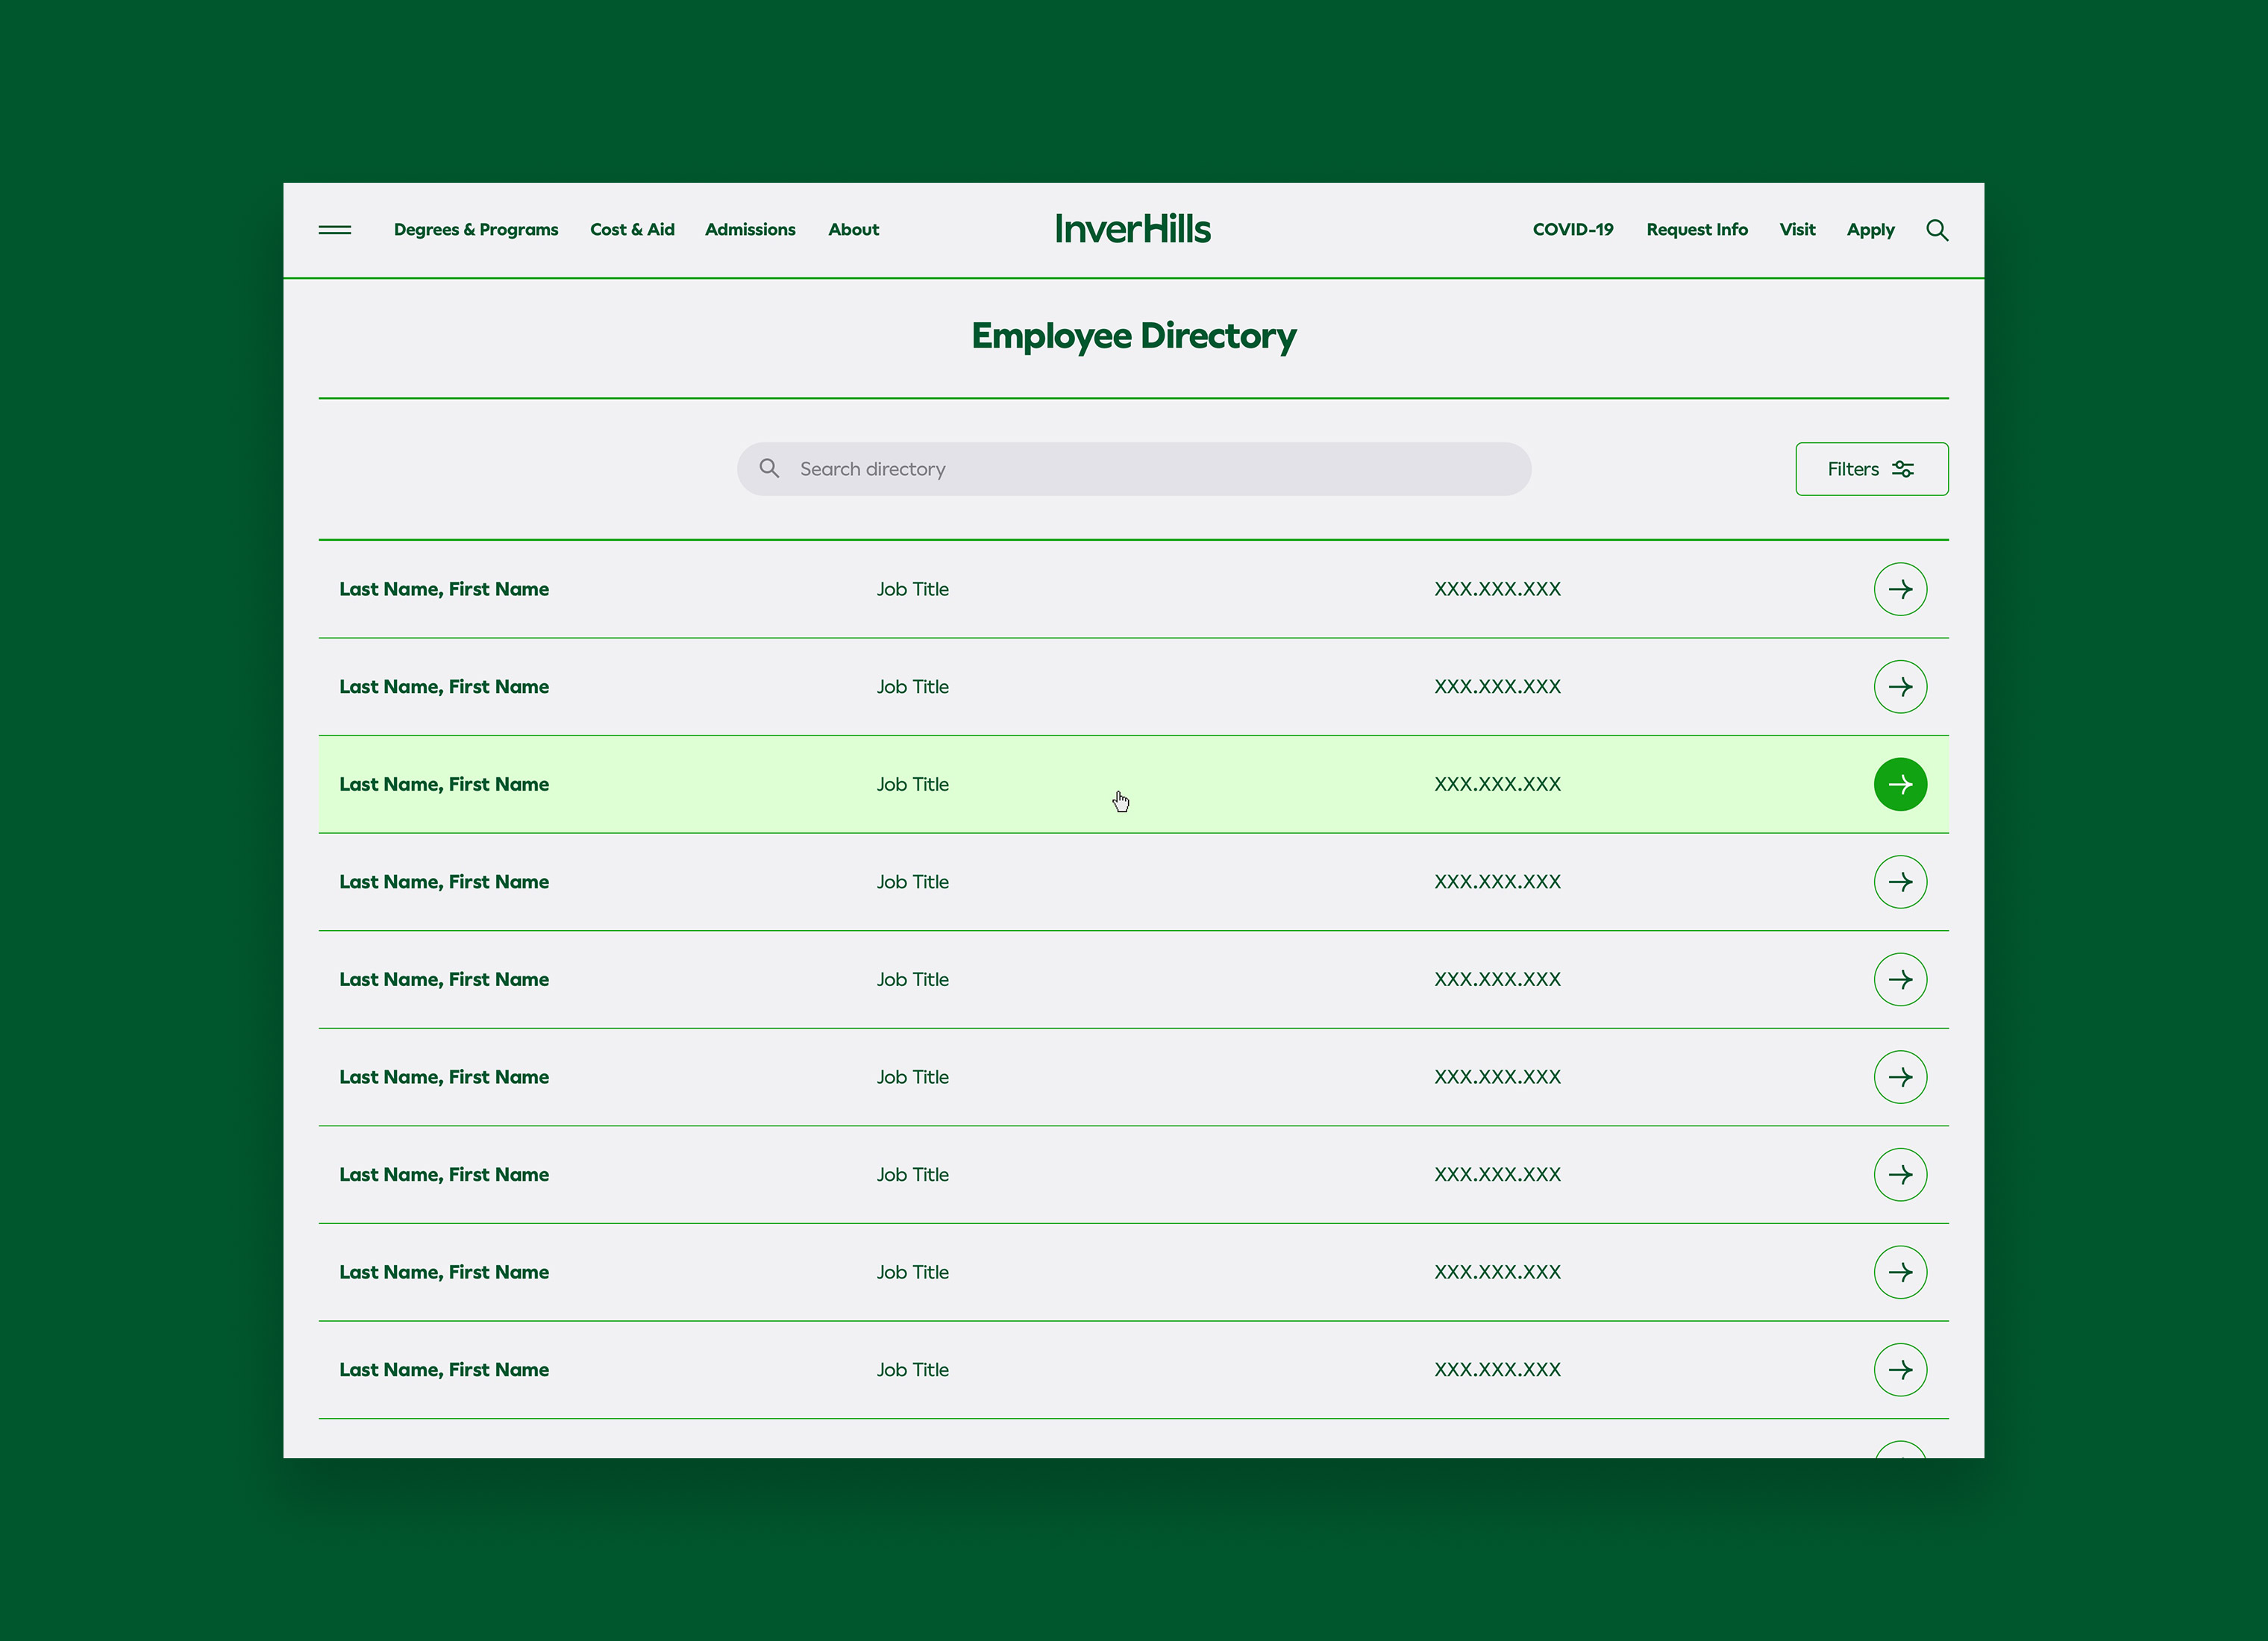Click the arrow button in sixth row
This screenshot has width=2268, height=1641.
1899,1077
